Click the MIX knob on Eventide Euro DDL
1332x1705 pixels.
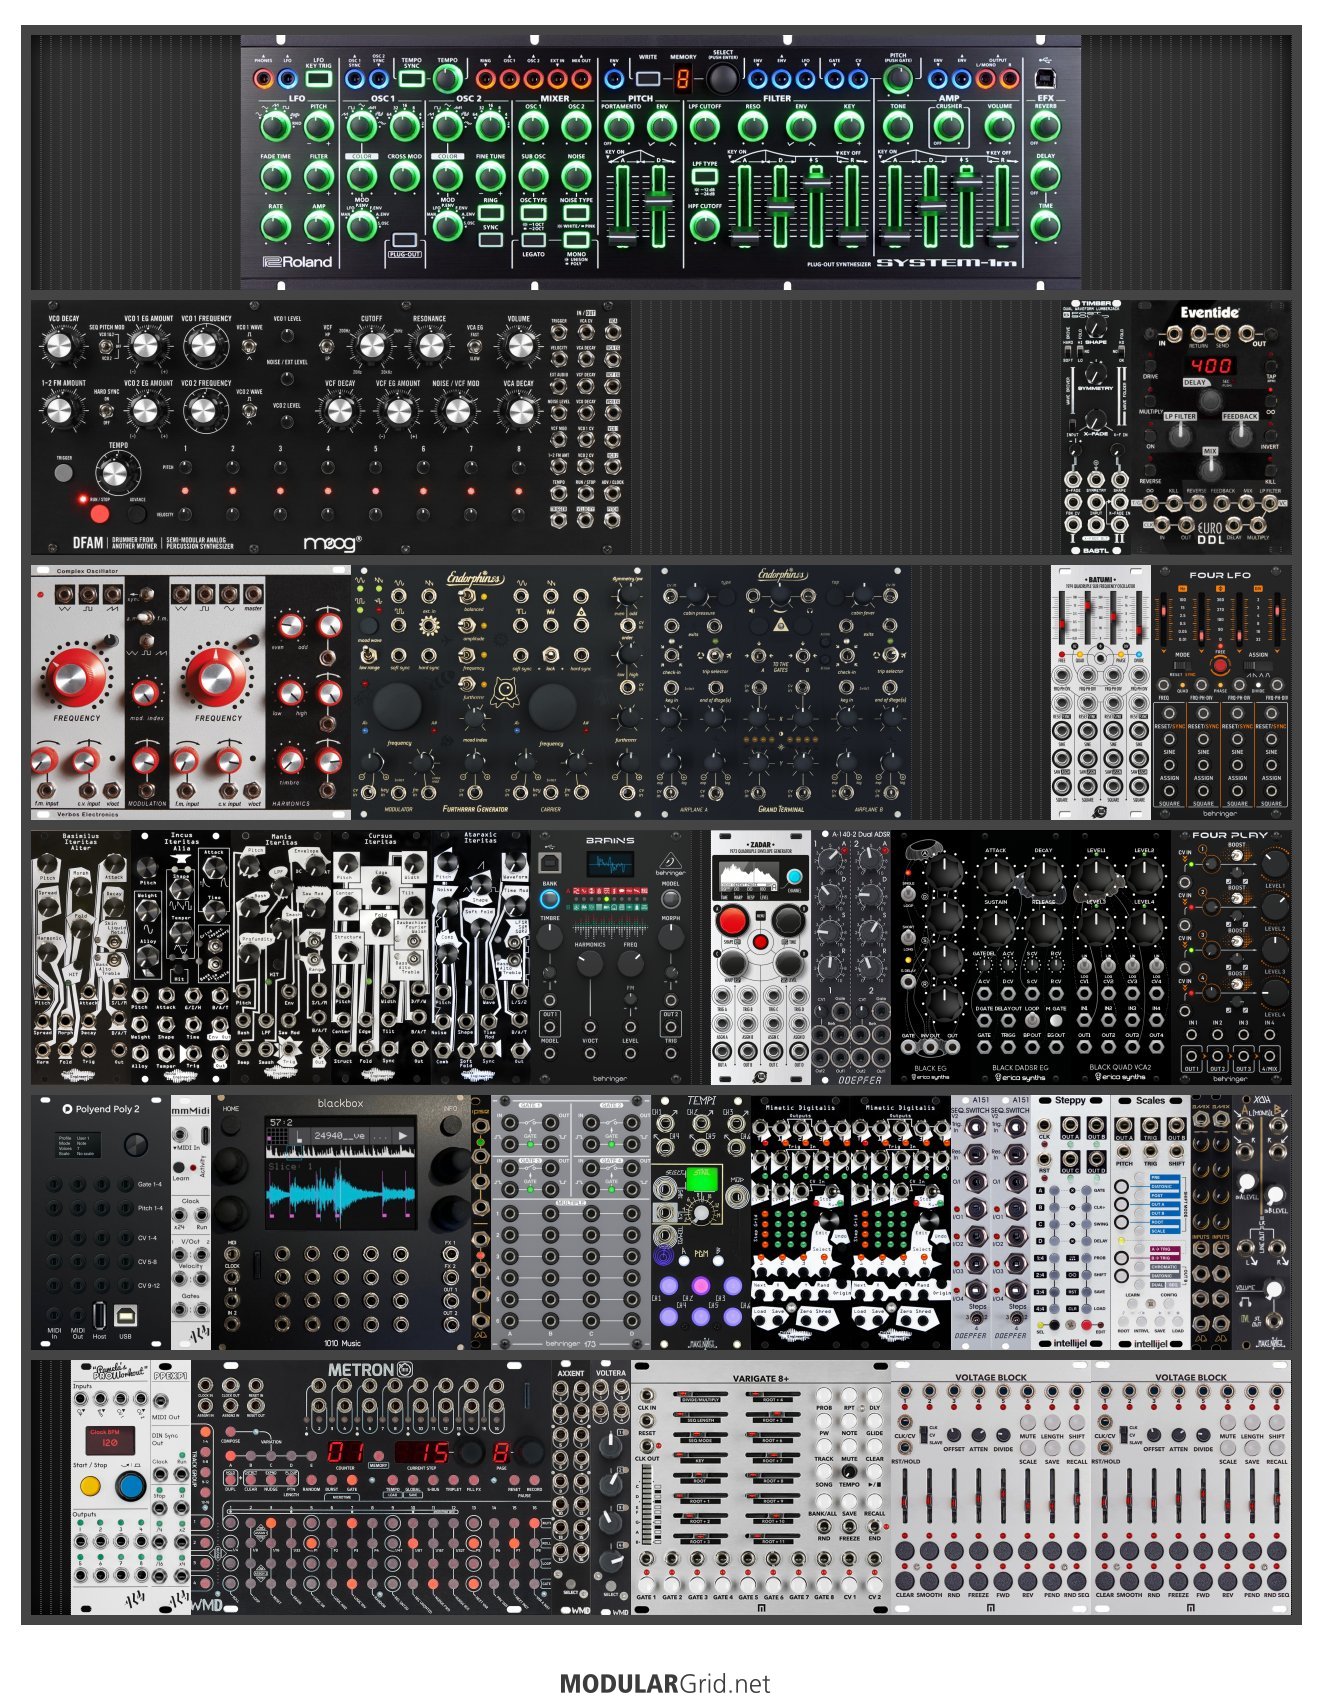(x=1210, y=469)
